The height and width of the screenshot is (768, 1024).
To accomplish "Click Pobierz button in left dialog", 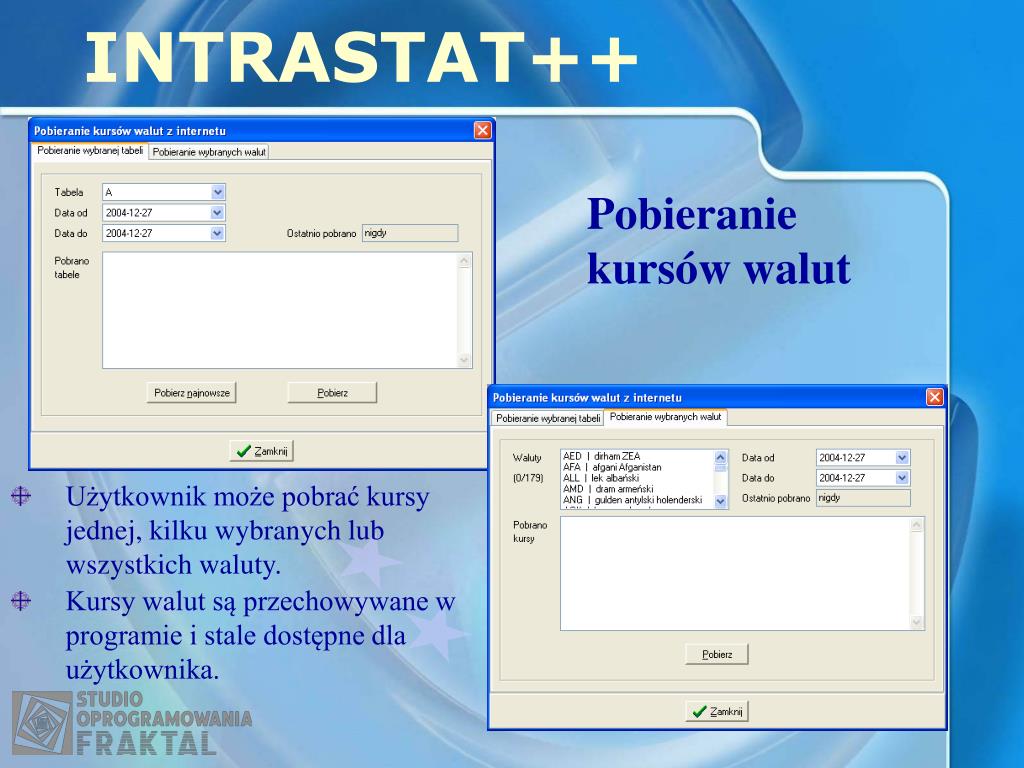I will point(332,393).
